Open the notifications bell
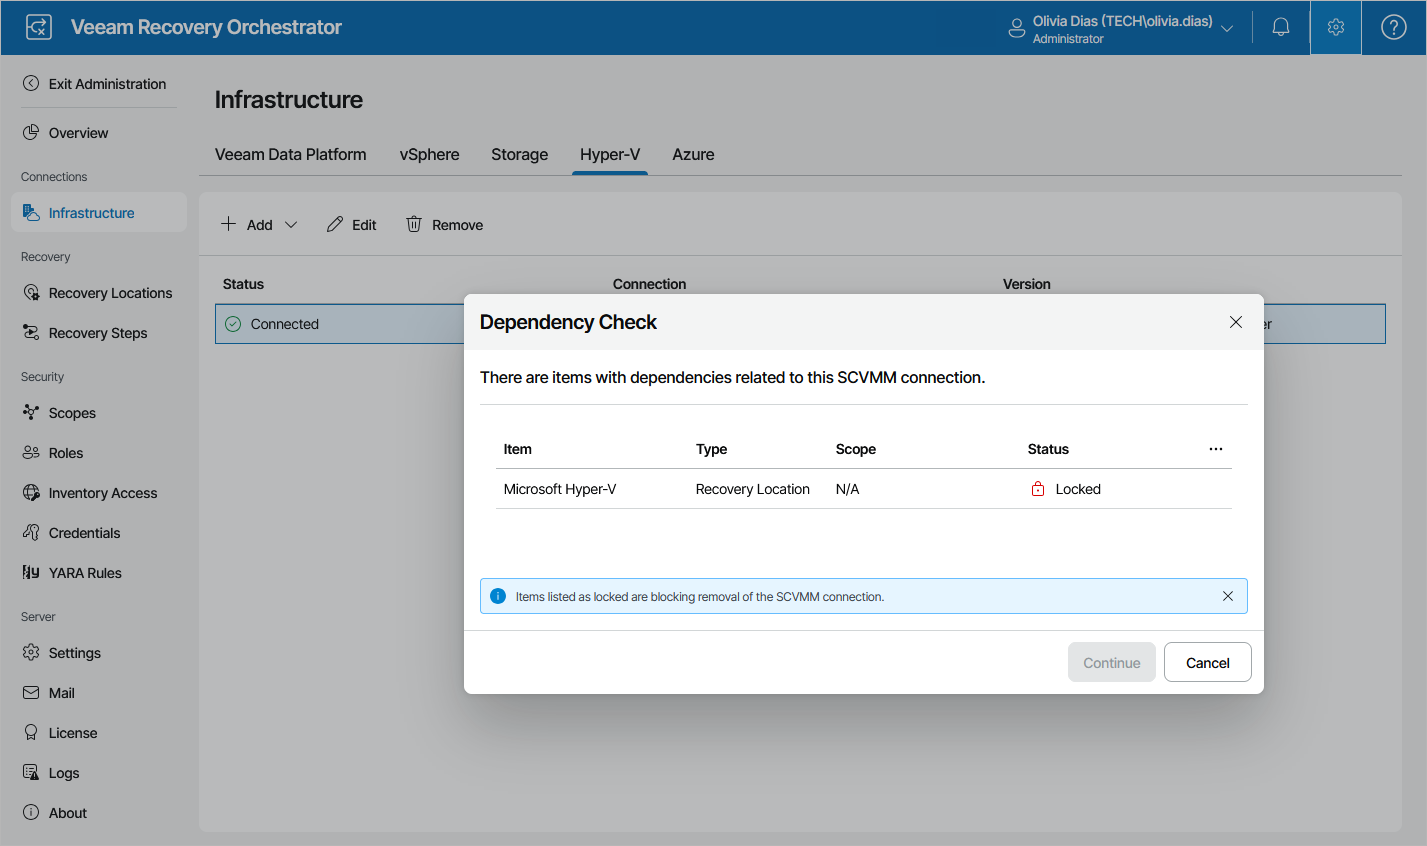 (x=1281, y=27)
